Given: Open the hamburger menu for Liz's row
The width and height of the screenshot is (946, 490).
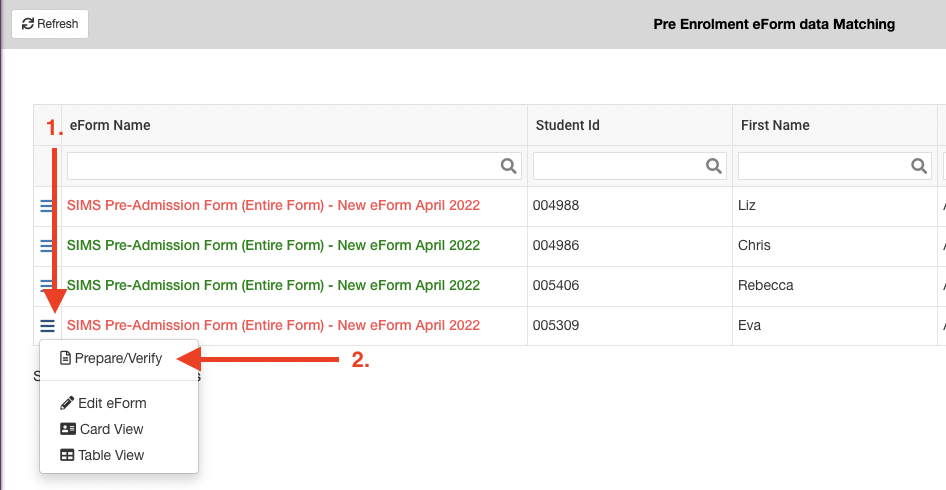Looking at the screenshot, I should coord(47,206).
